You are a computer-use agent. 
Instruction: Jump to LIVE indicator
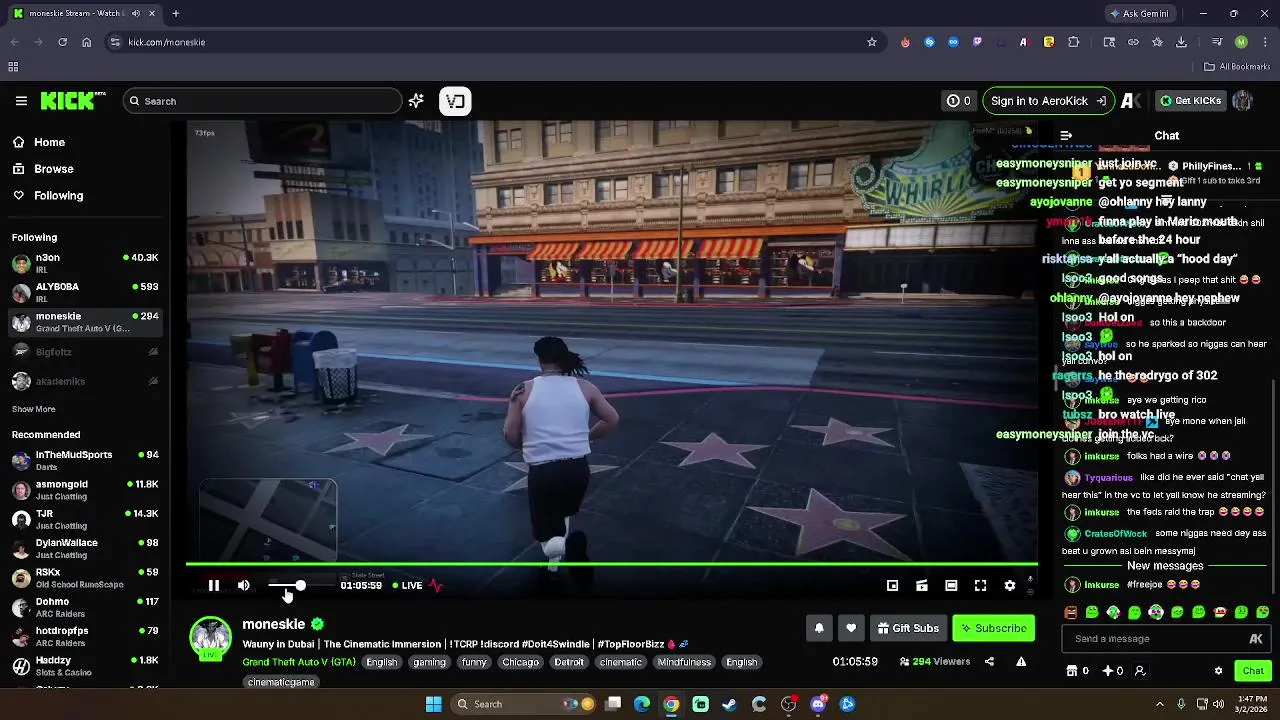point(407,585)
